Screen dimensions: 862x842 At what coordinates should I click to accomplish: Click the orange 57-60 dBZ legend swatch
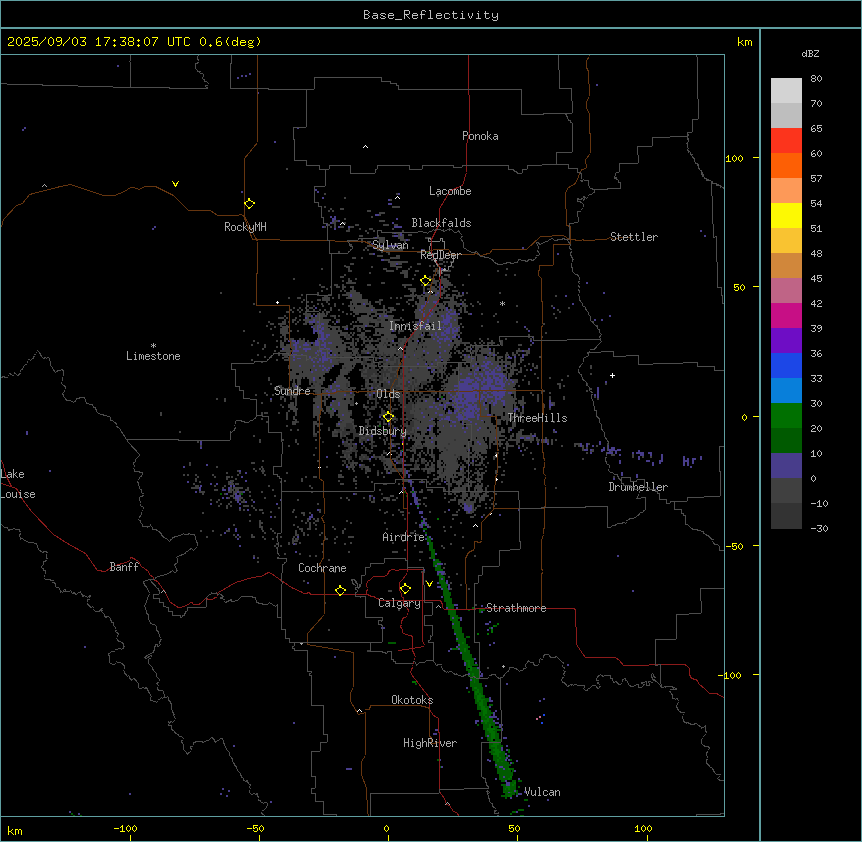tap(786, 165)
